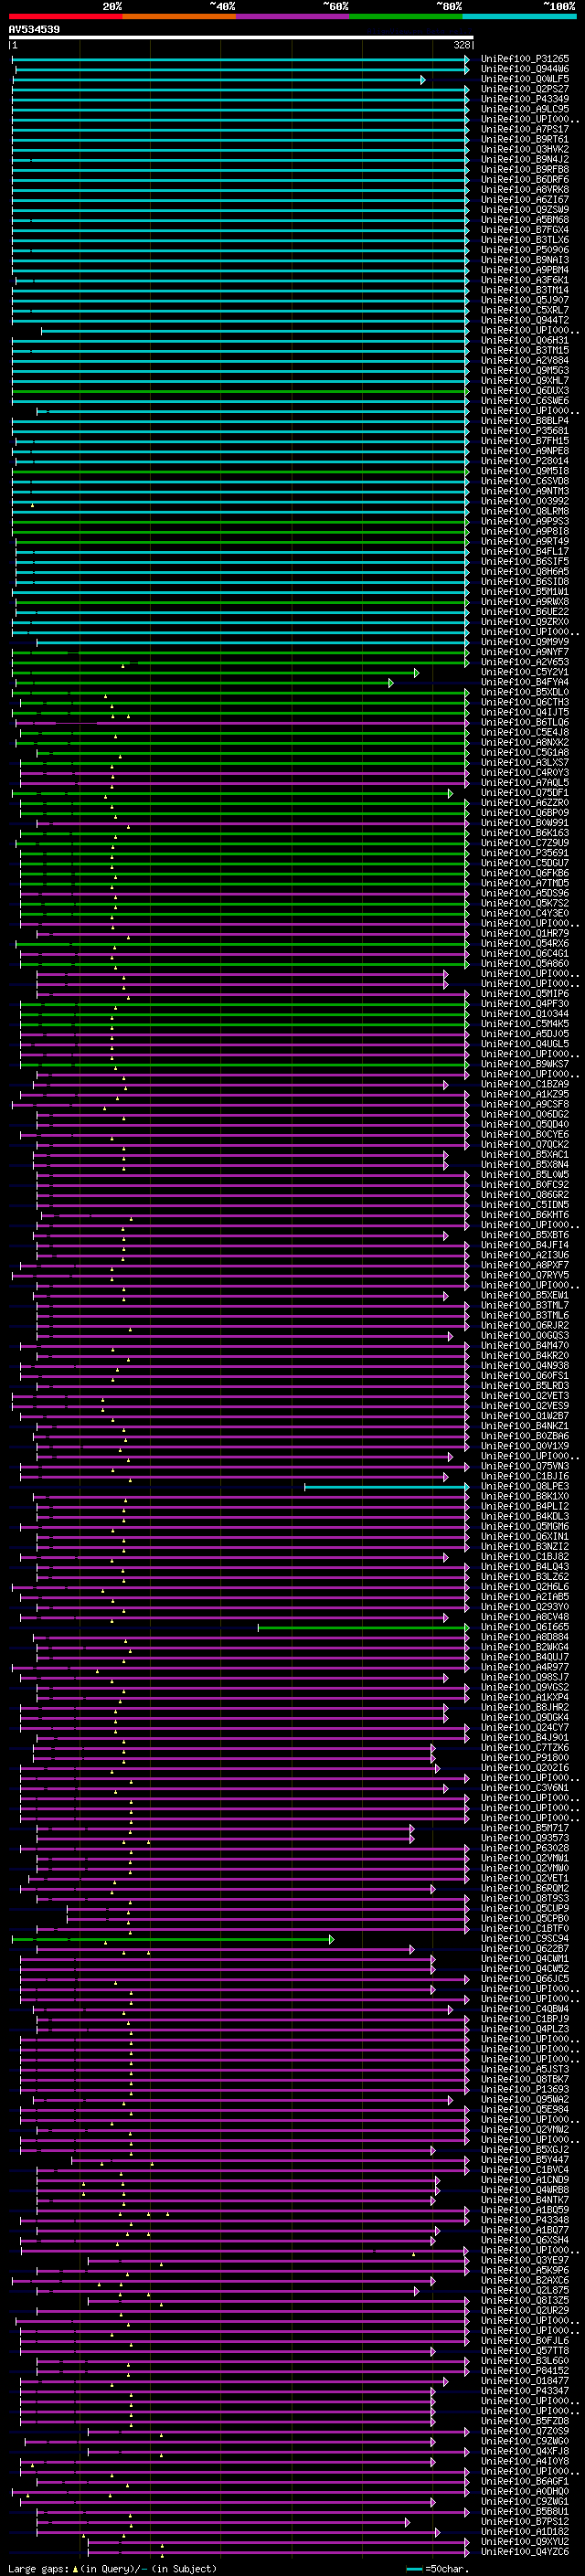Select hit label UniRef100_B7PS12

525,2522
